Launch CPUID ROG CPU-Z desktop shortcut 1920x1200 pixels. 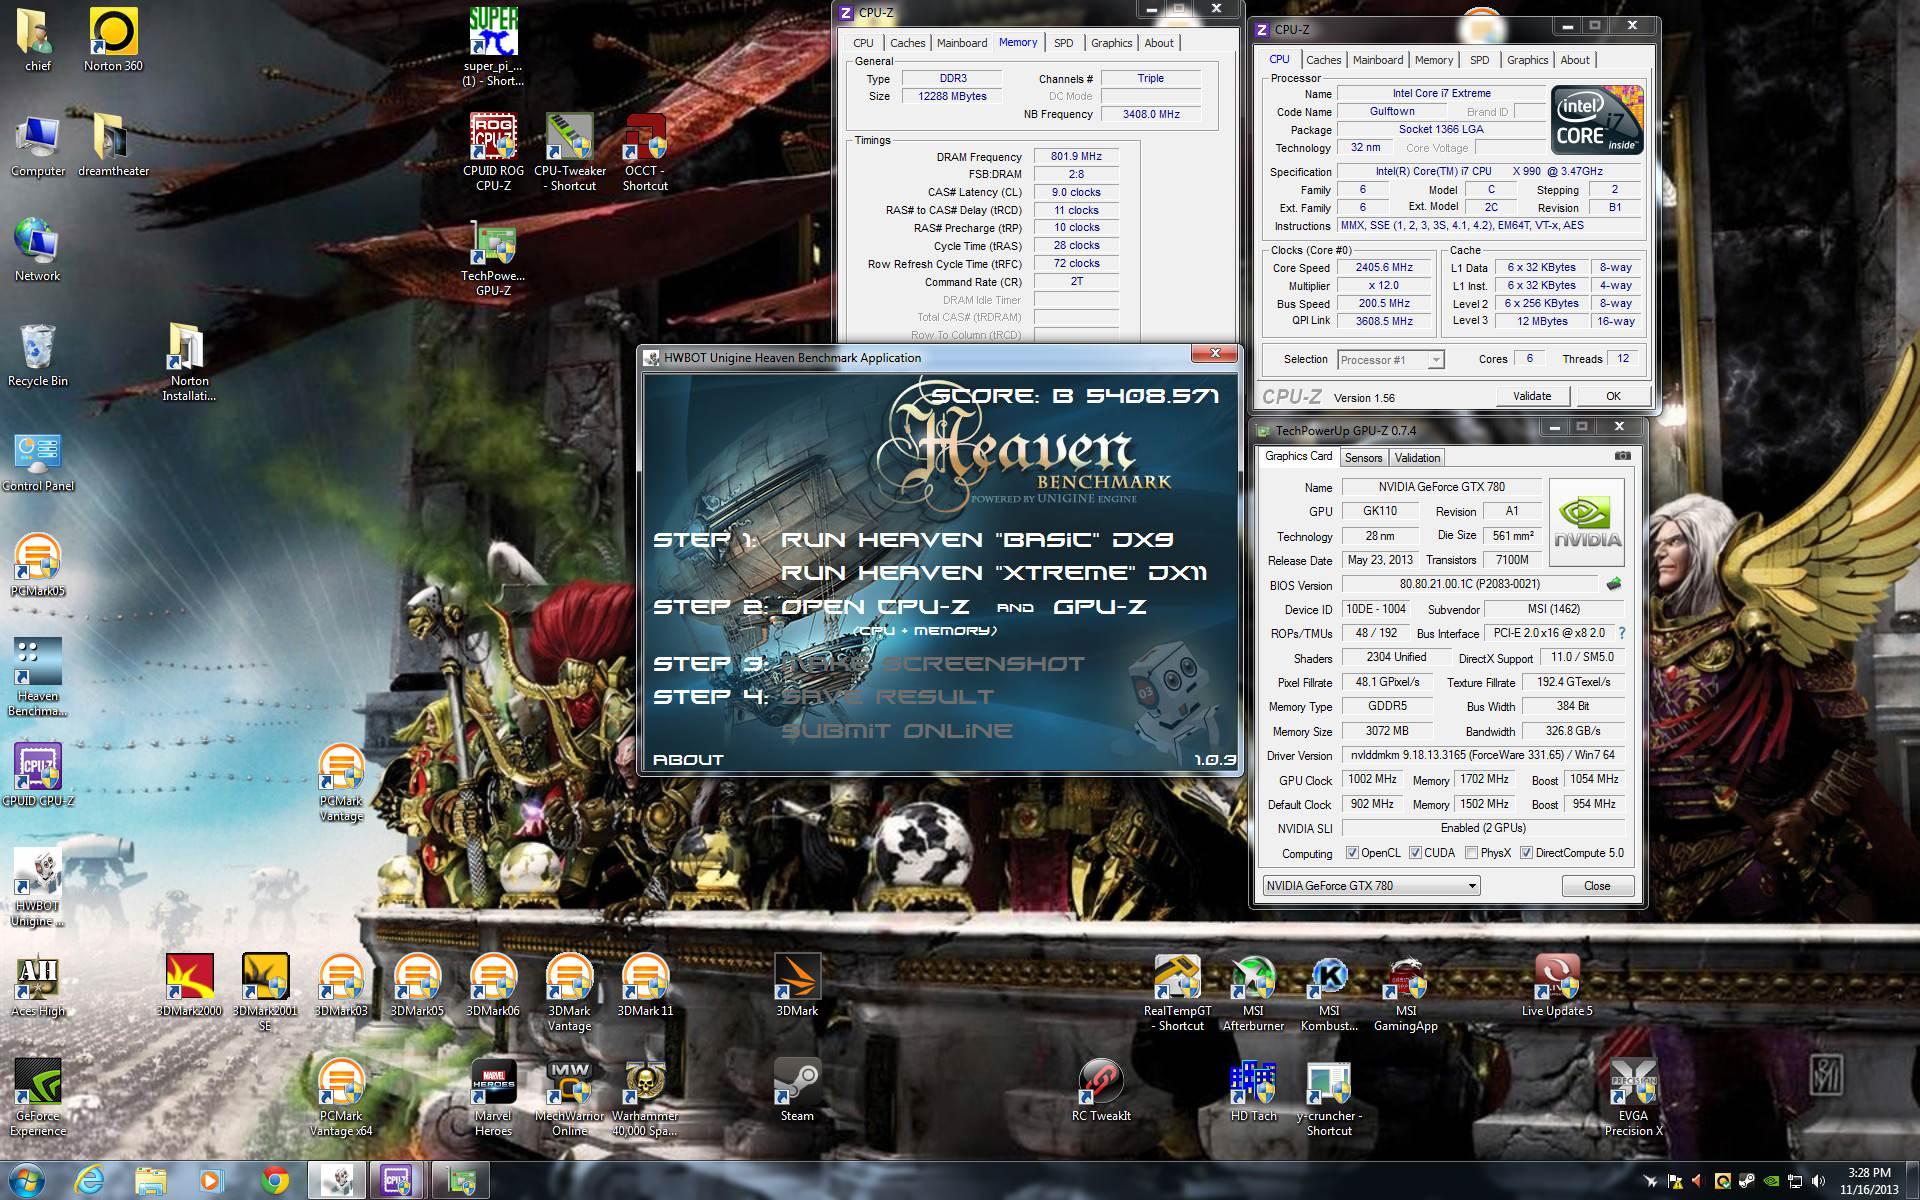[x=493, y=152]
